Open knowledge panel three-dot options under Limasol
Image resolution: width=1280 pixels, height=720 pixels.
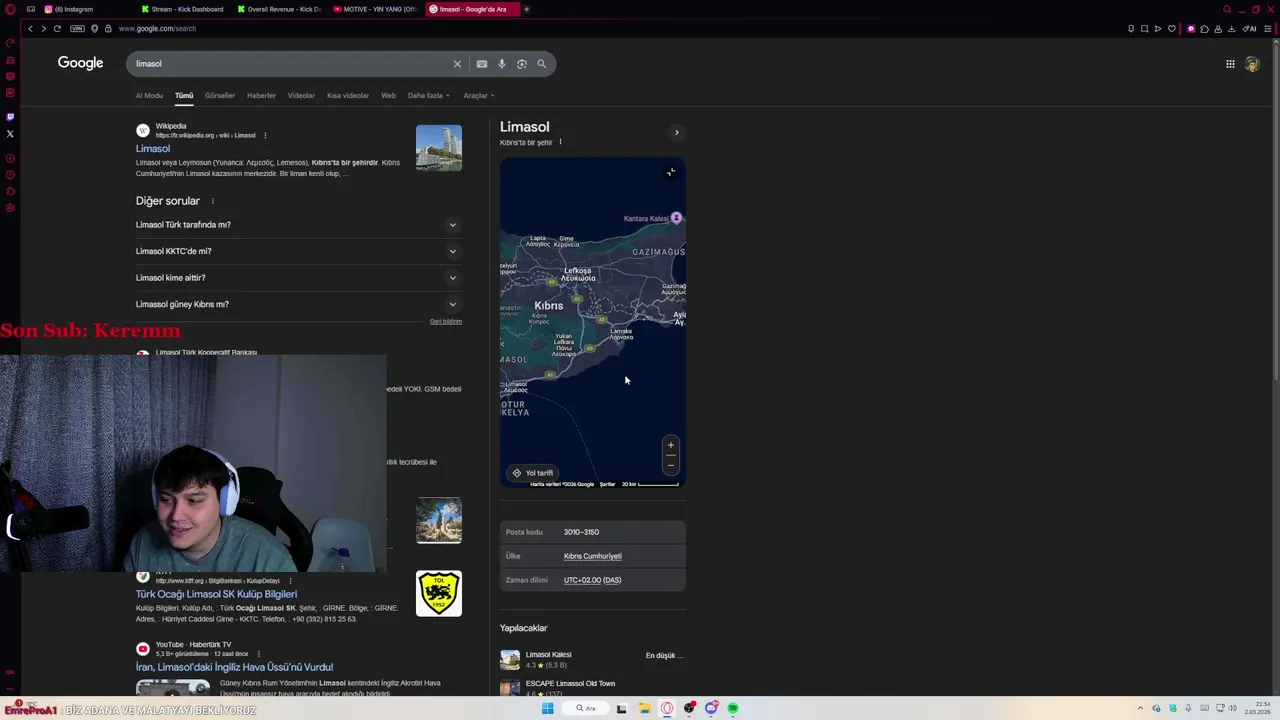click(x=560, y=142)
